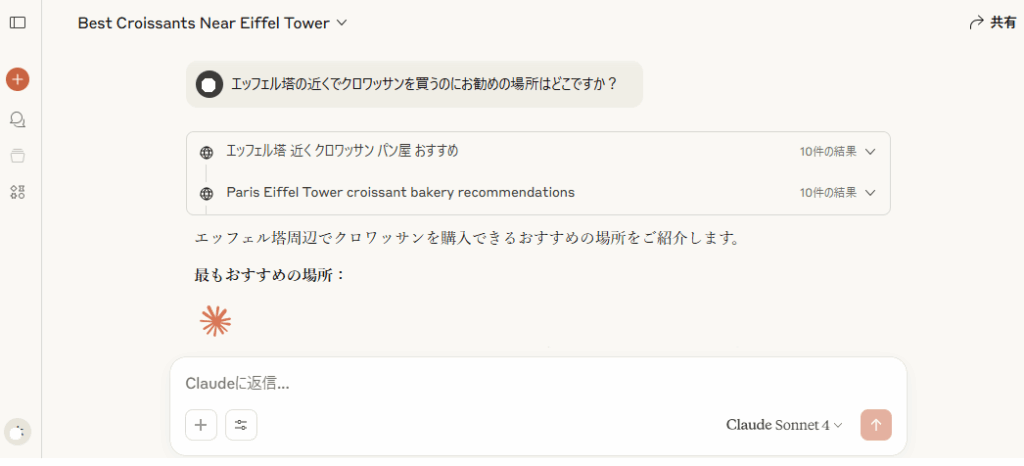1024x466 pixels.
Task: Start a new chat with the orange plus
Action: click(18, 79)
